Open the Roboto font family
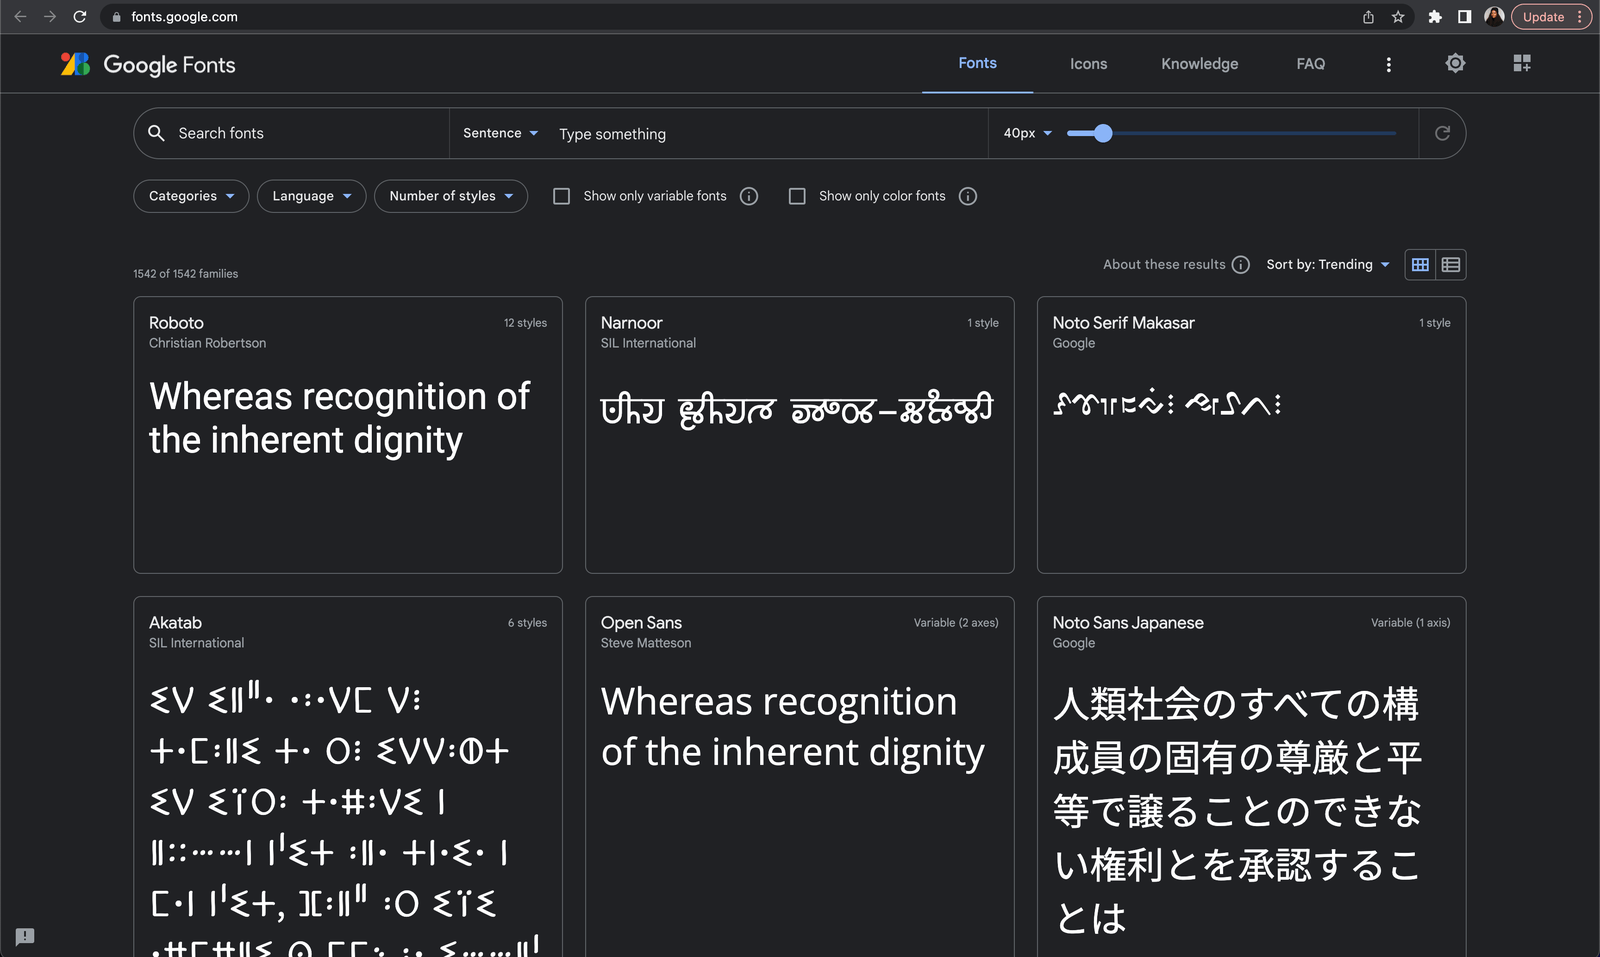1600x957 pixels. click(x=348, y=435)
